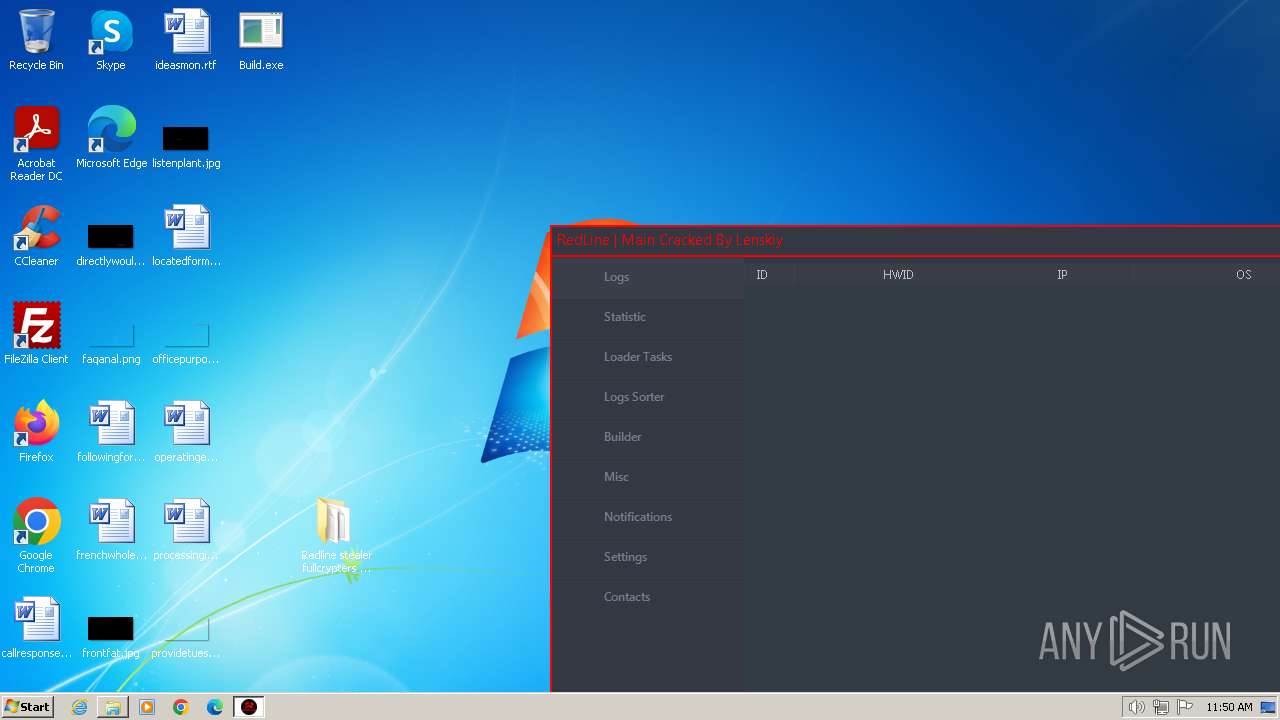Open the Logs section in RedLine
The image size is (1280, 720).
[647, 277]
